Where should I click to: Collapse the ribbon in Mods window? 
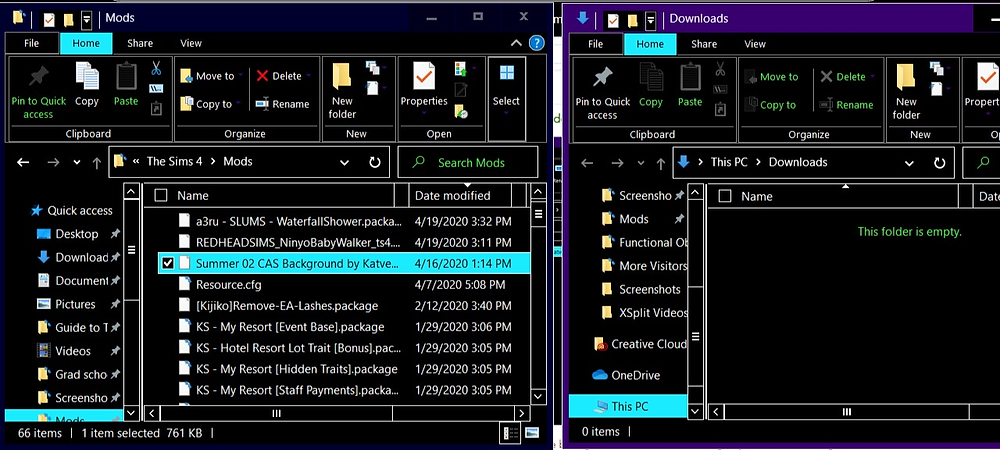[517, 43]
